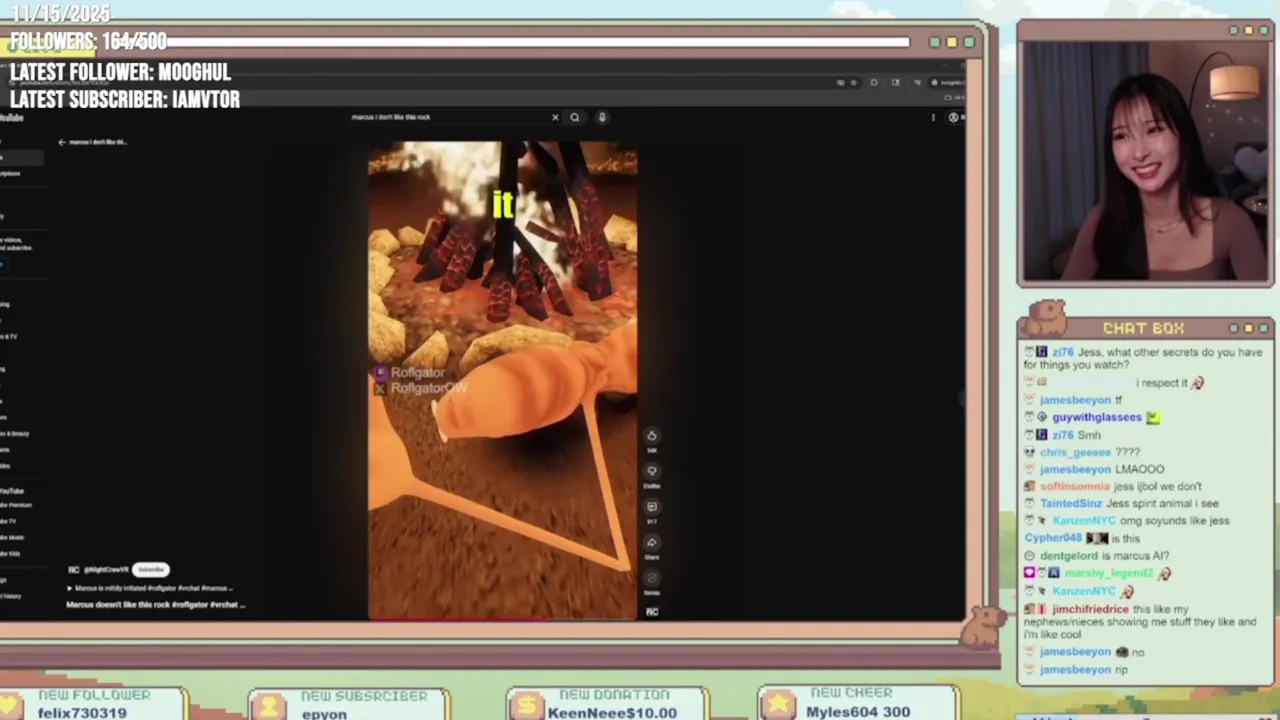Open the YouTube logo in the sidebar header
The width and height of the screenshot is (1280, 720).
click(11, 117)
